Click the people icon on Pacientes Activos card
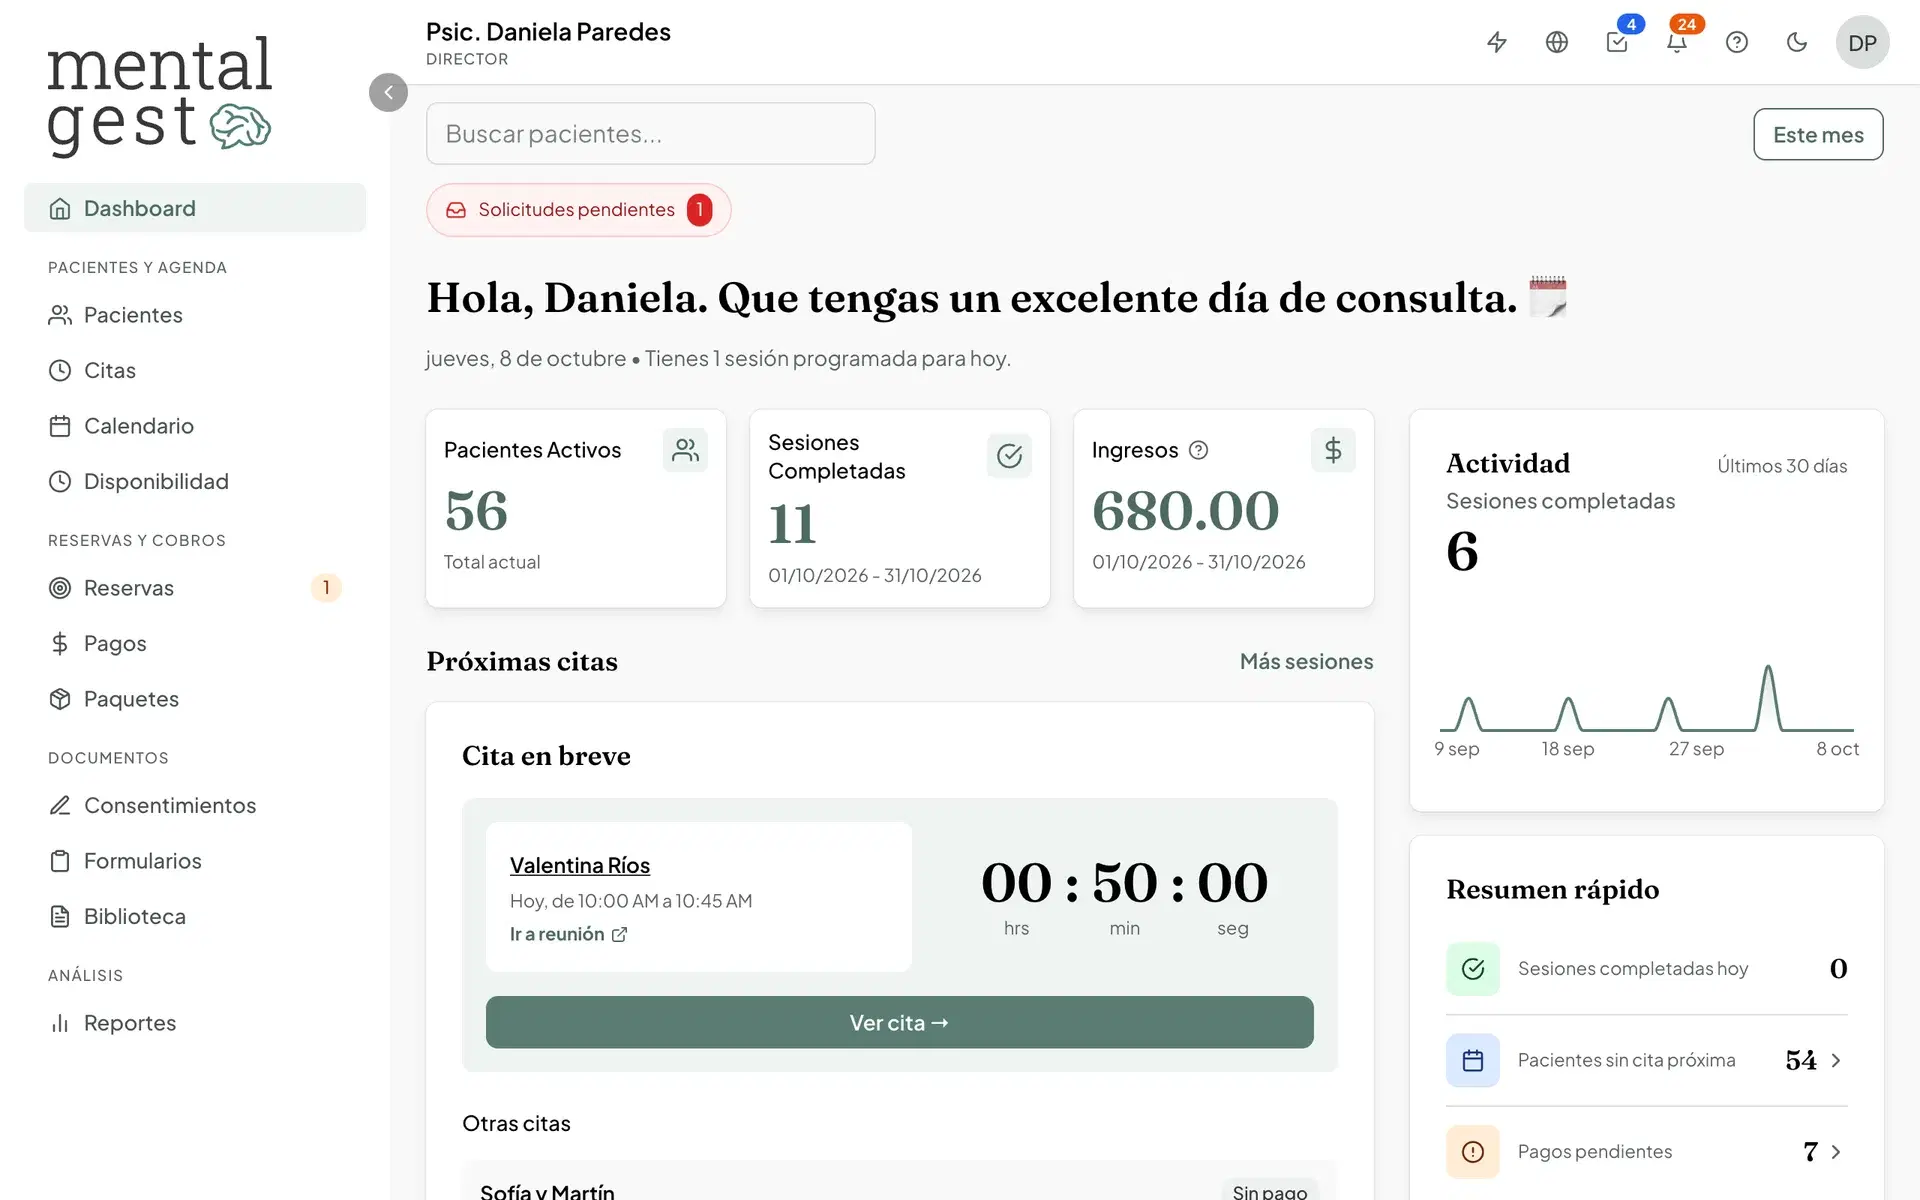Viewport: 1920px width, 1200px height. tap(685, 450)
